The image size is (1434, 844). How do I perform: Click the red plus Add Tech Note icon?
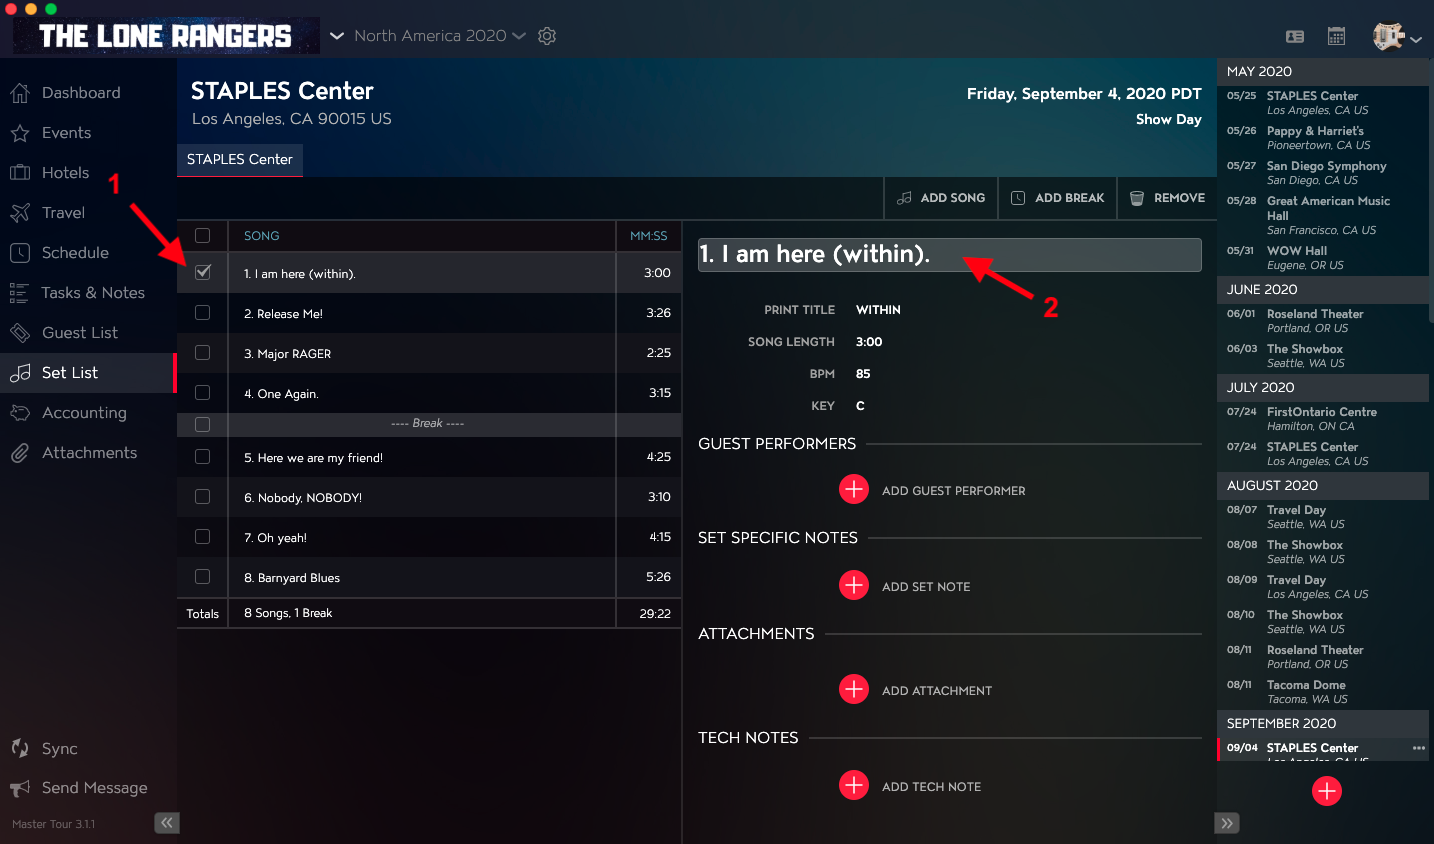pyautogui.click(x=854, y=785)
